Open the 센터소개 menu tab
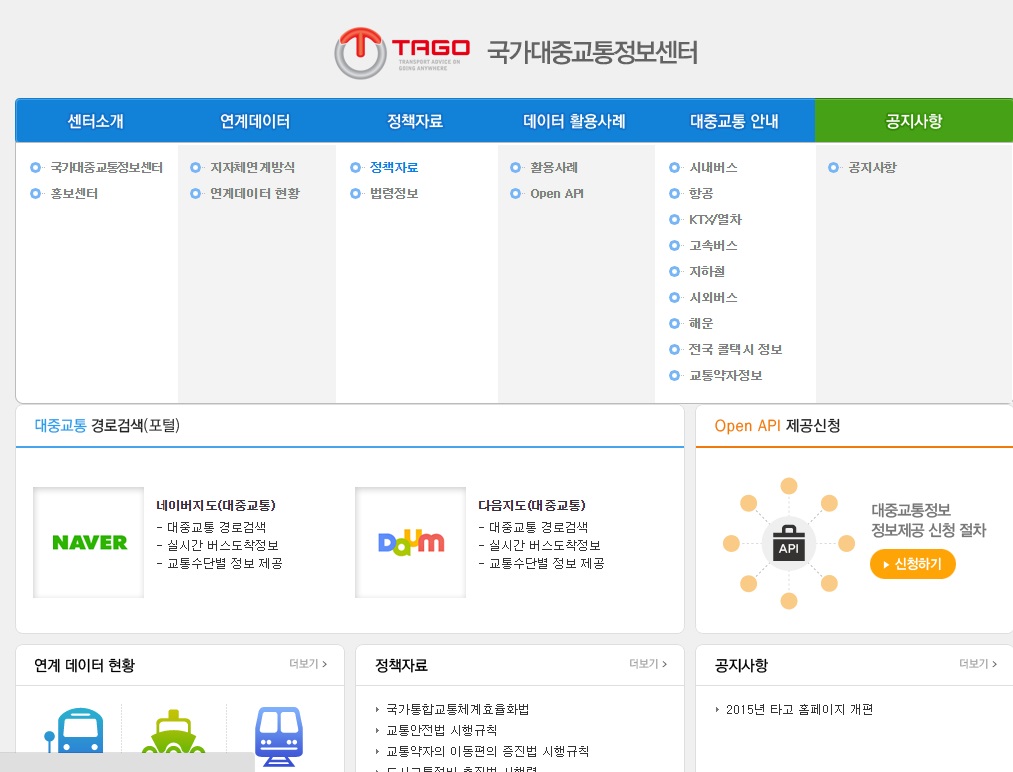Viewport: 1013px width, 772px height. tap(96, 121)
